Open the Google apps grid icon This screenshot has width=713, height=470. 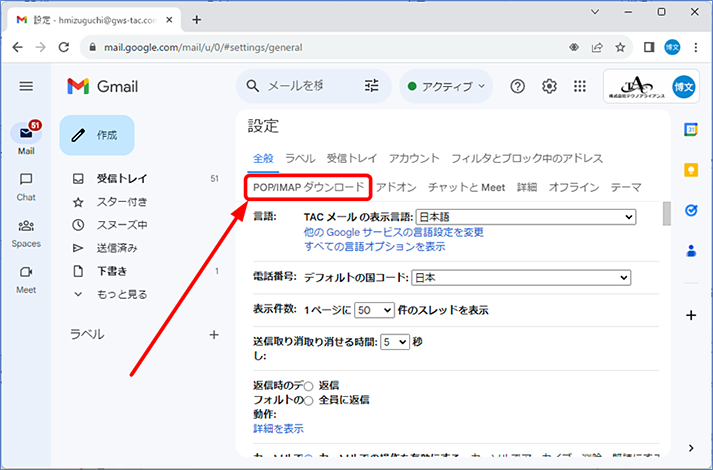click(580, 86)
